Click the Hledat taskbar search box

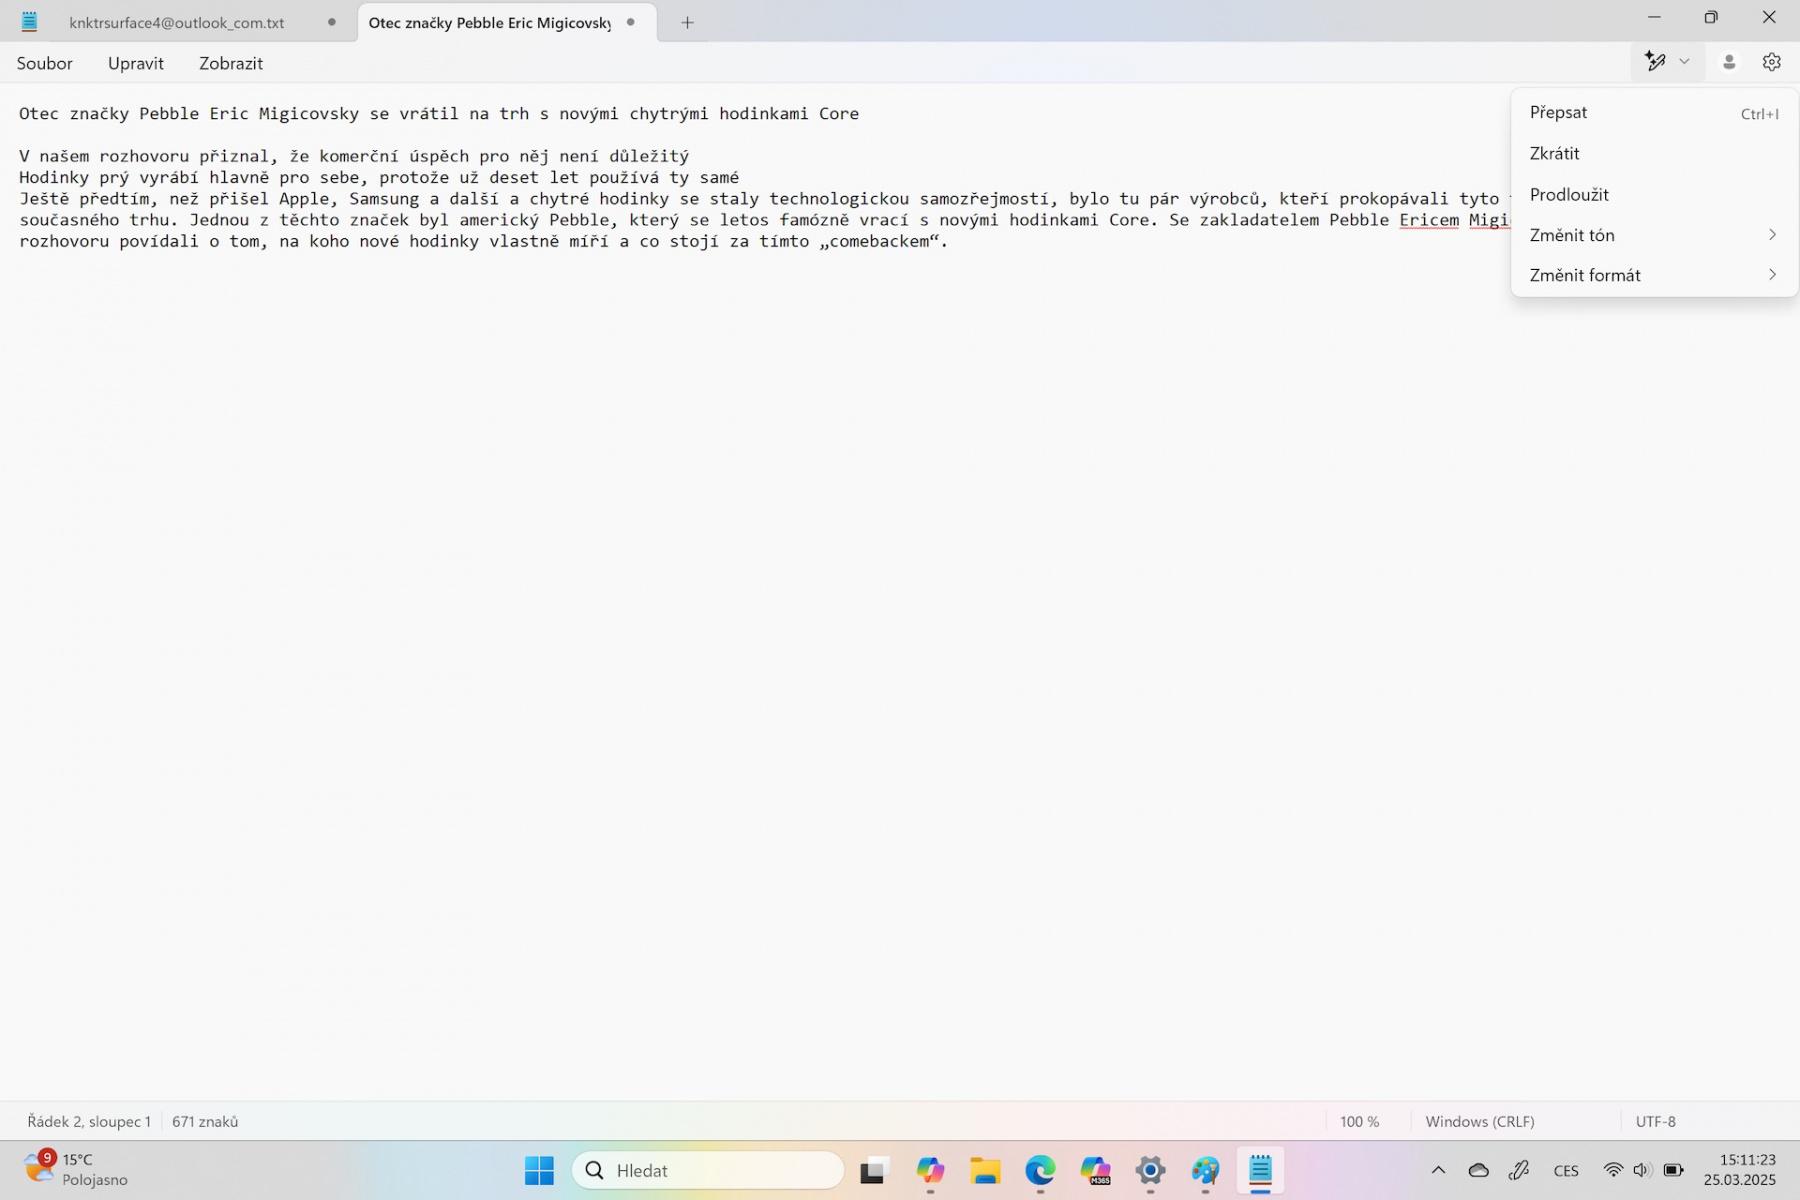pyautogui.click(x=708, y=1170)
